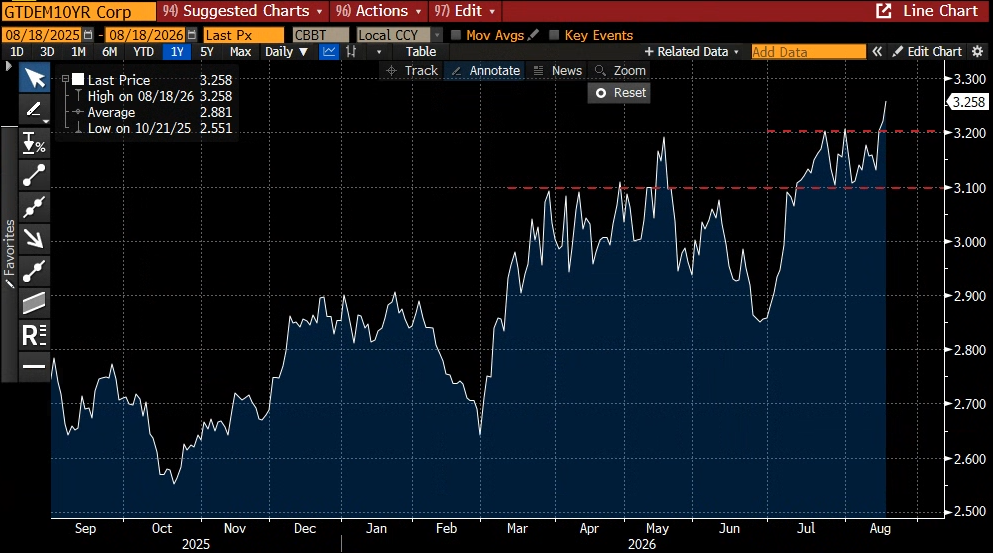Open the Related Data dropdown

click(x=692, y=52)
